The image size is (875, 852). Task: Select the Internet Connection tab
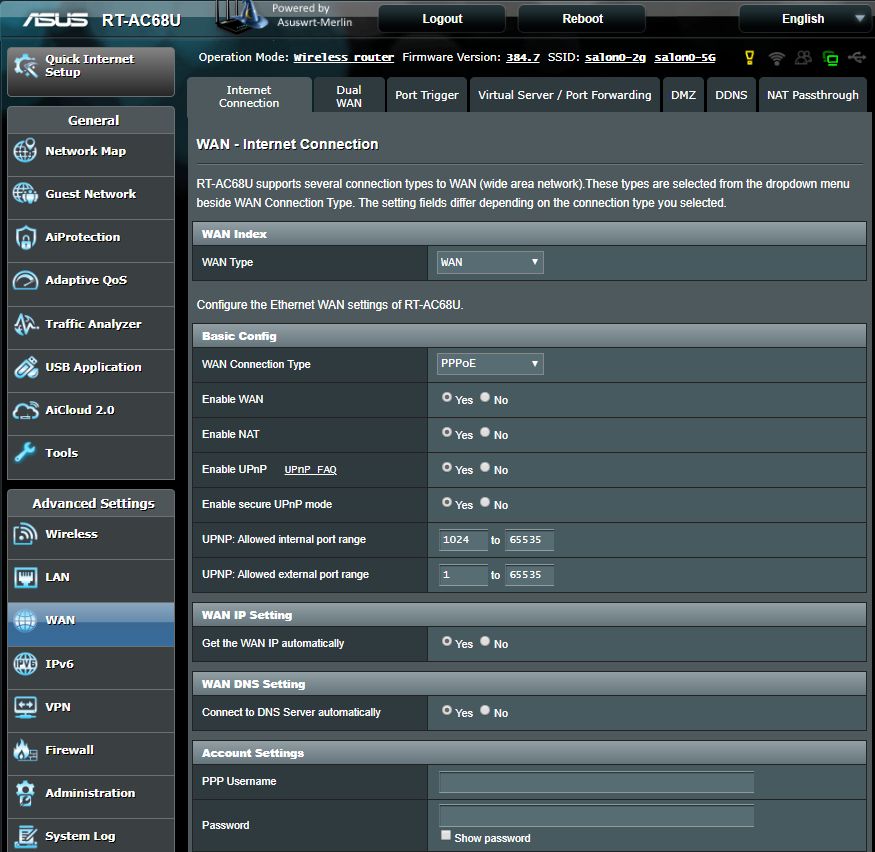click(x=249, y=96)
